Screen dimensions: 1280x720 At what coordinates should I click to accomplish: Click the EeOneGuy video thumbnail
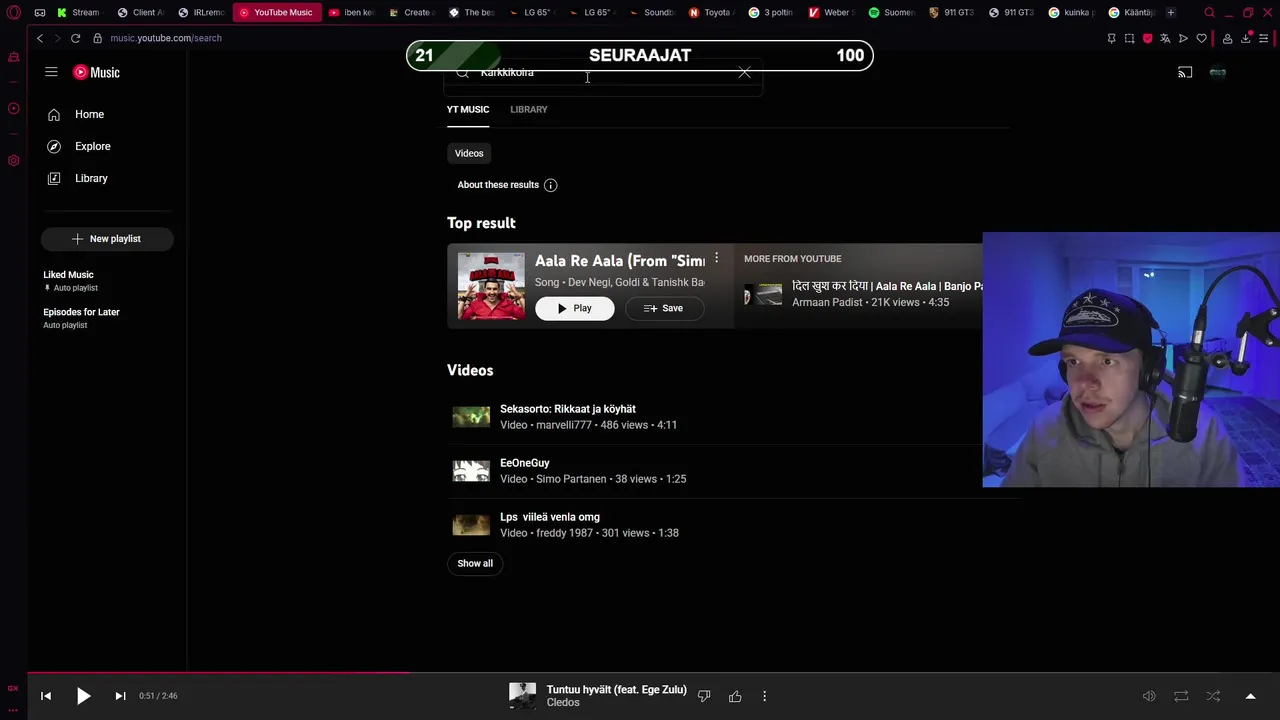[x=471, y=470]
